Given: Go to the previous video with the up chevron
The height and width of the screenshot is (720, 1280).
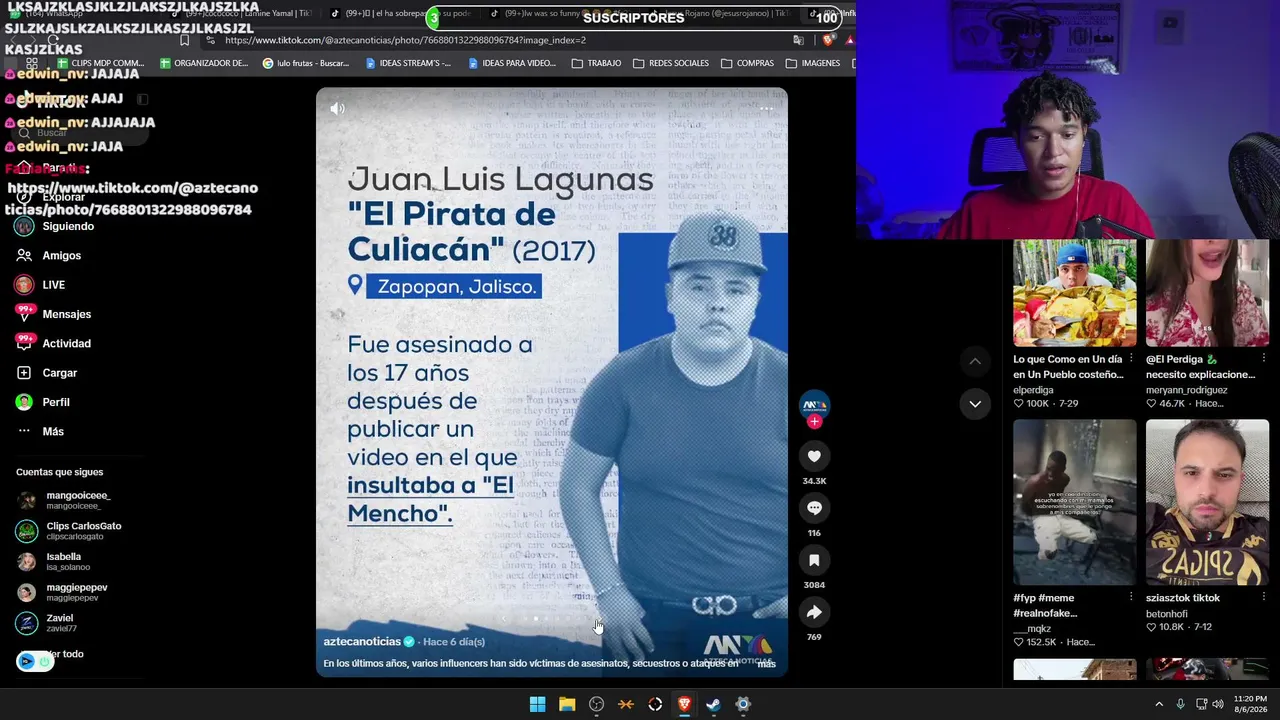Looking at the screenshot, I should pos(975,361).
